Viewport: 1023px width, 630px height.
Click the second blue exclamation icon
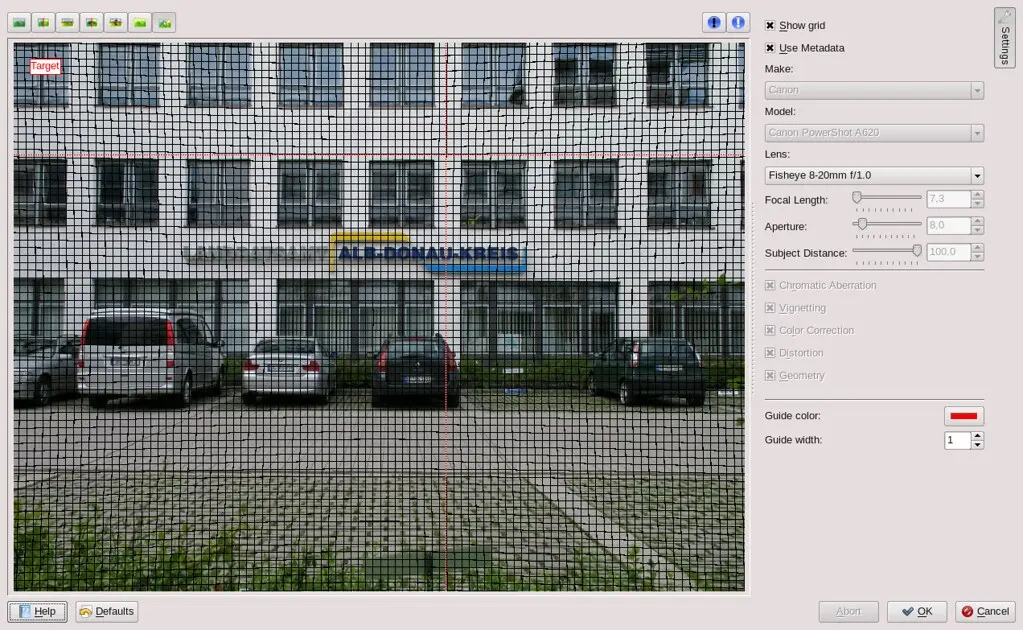737,21
